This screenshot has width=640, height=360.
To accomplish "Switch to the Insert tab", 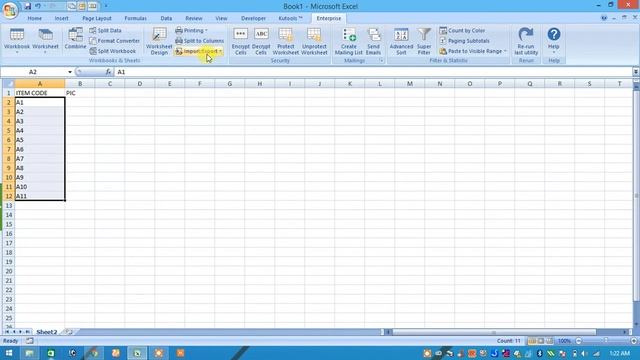I will click(62, 18).
